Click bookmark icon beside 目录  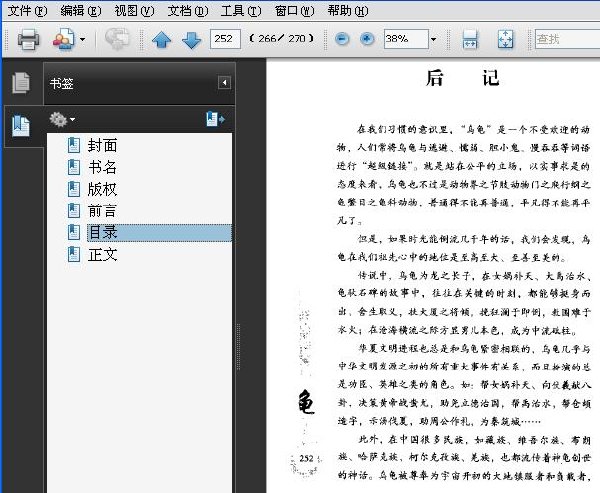point(74,233)
